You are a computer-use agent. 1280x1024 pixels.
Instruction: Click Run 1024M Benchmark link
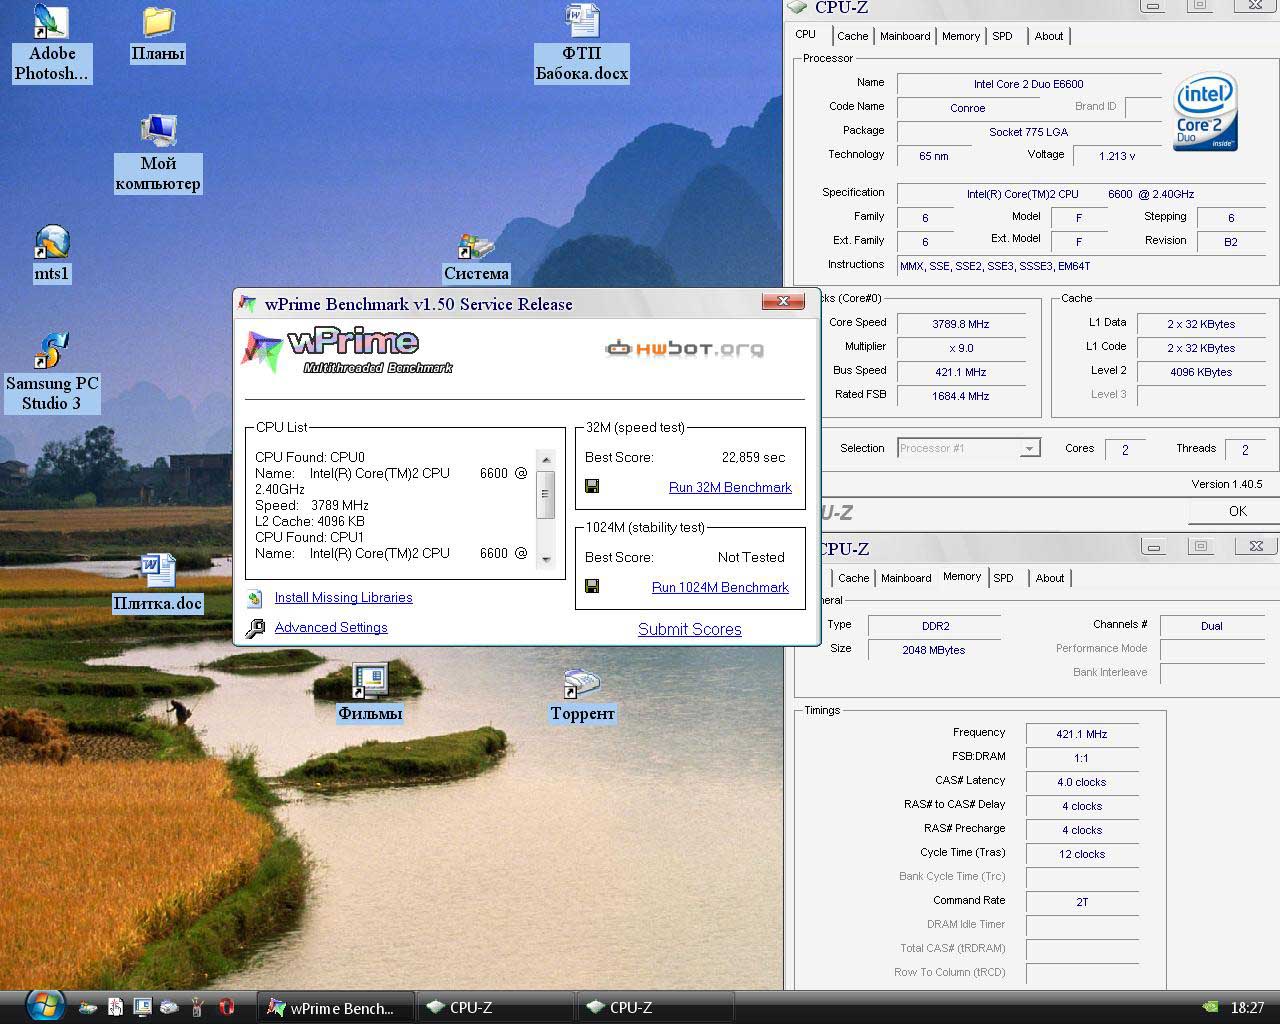720,587
